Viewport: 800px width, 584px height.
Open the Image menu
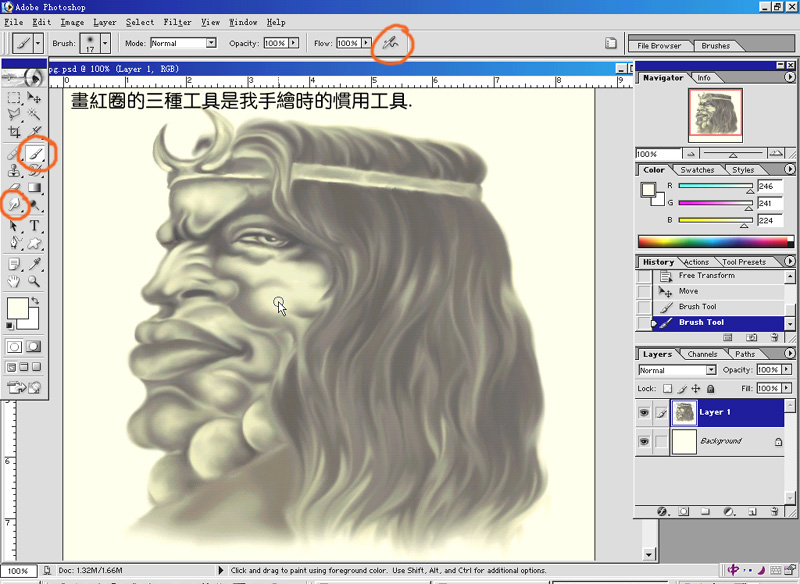tap(72, 22)
